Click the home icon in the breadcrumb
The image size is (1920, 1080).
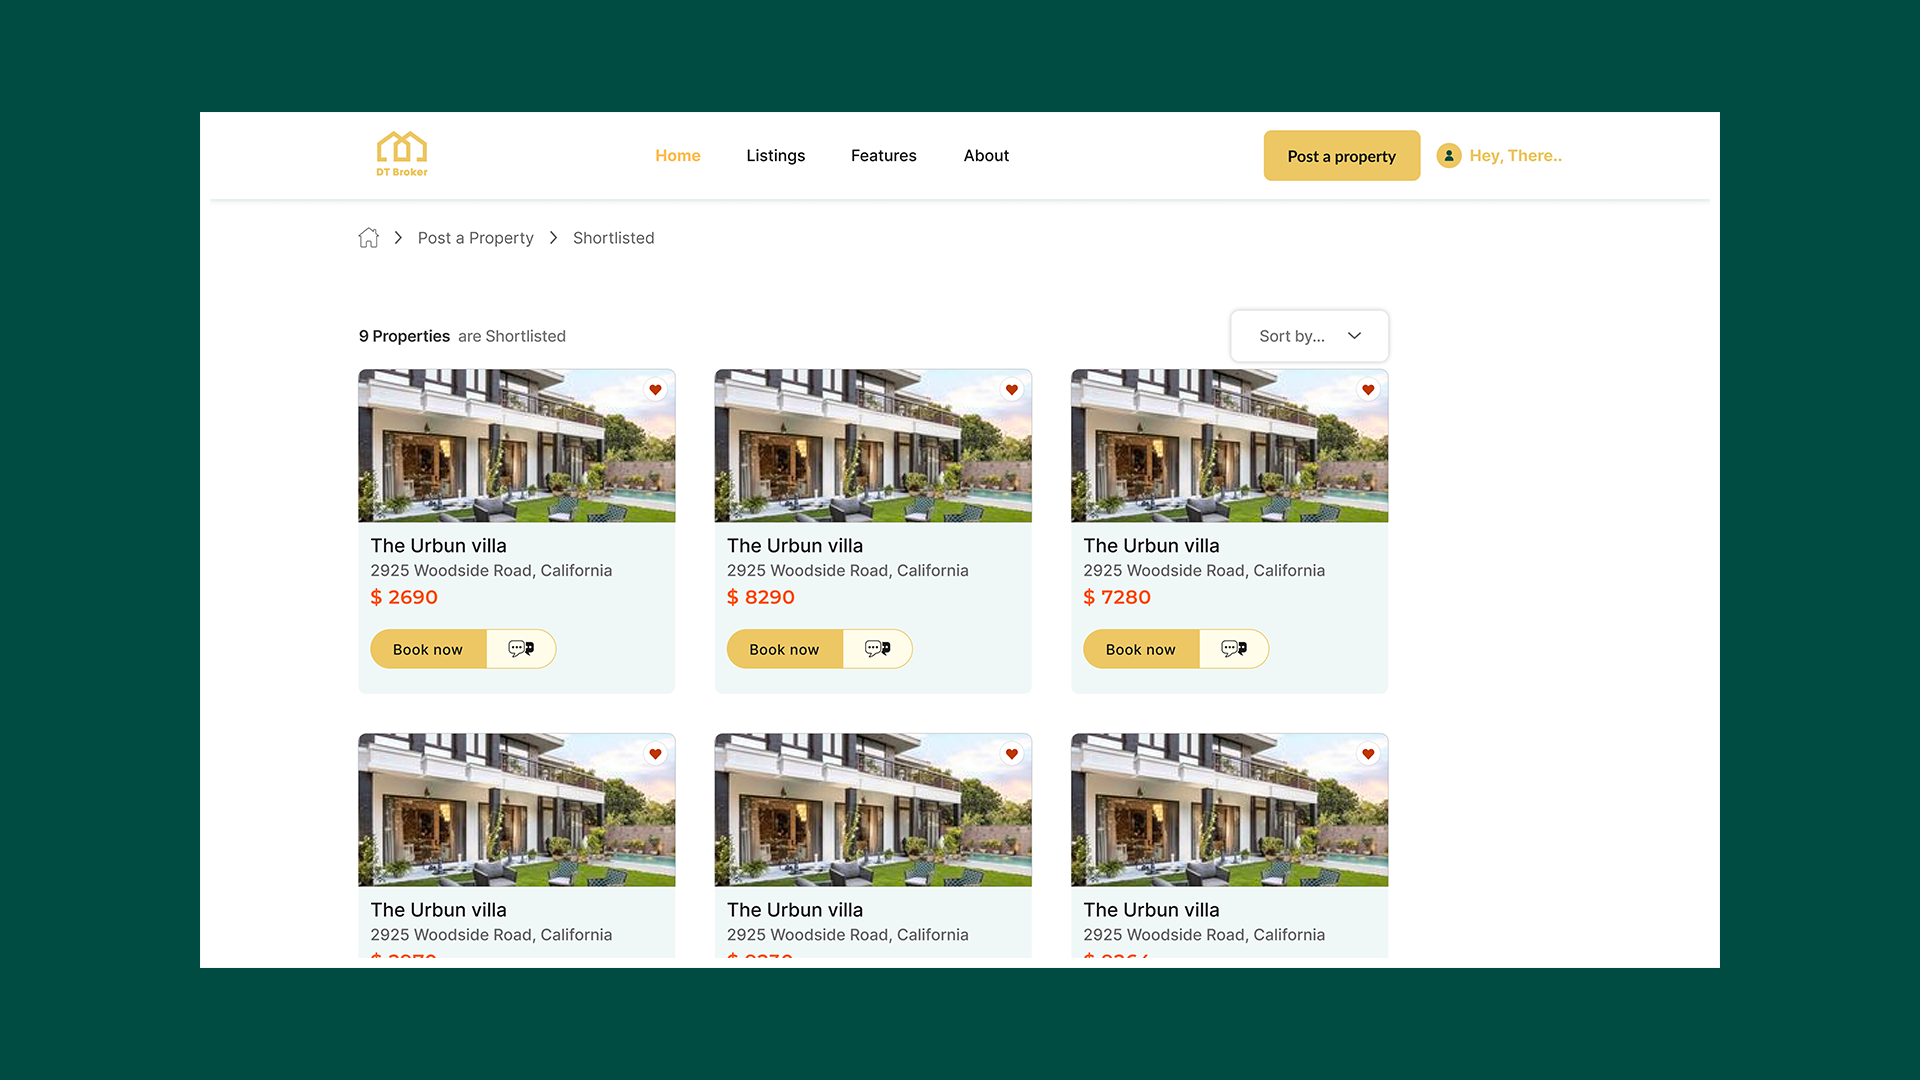368,237
